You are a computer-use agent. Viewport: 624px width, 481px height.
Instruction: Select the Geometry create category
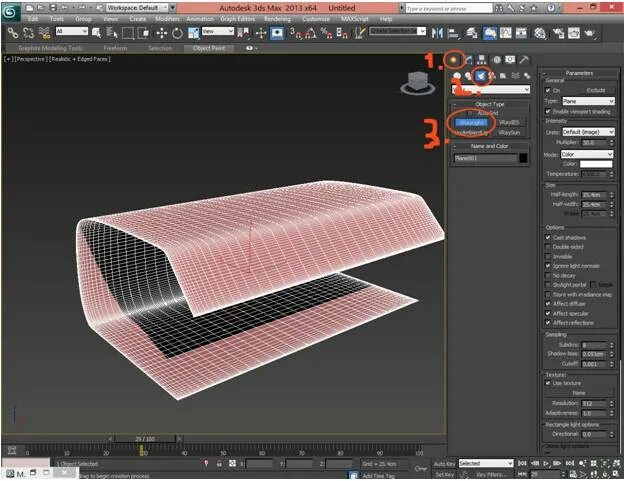(457, 76)
